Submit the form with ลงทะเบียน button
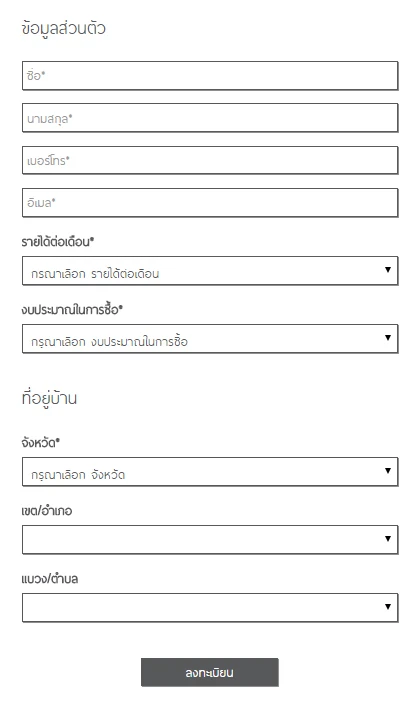This screenshot has width=414, height=704. [210, 672]
